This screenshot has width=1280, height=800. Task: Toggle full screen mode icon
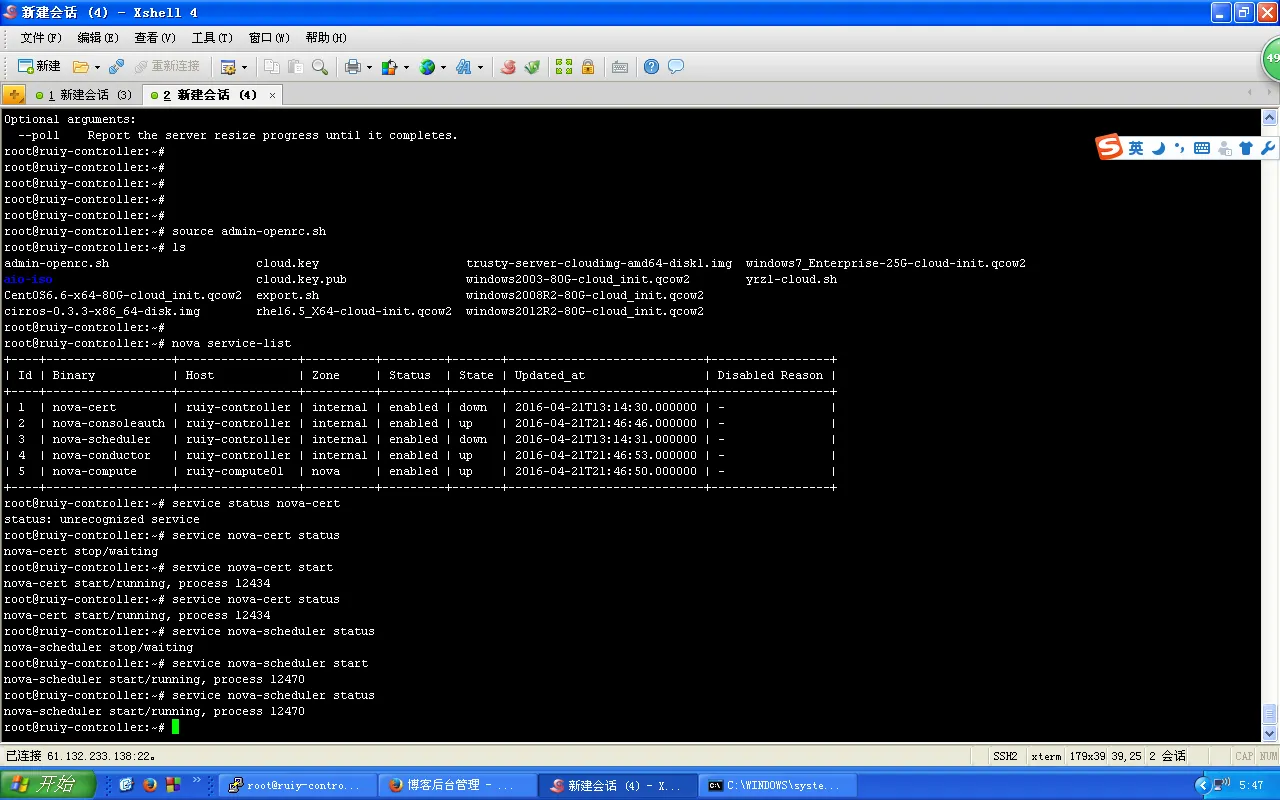[x=564, y=67]
